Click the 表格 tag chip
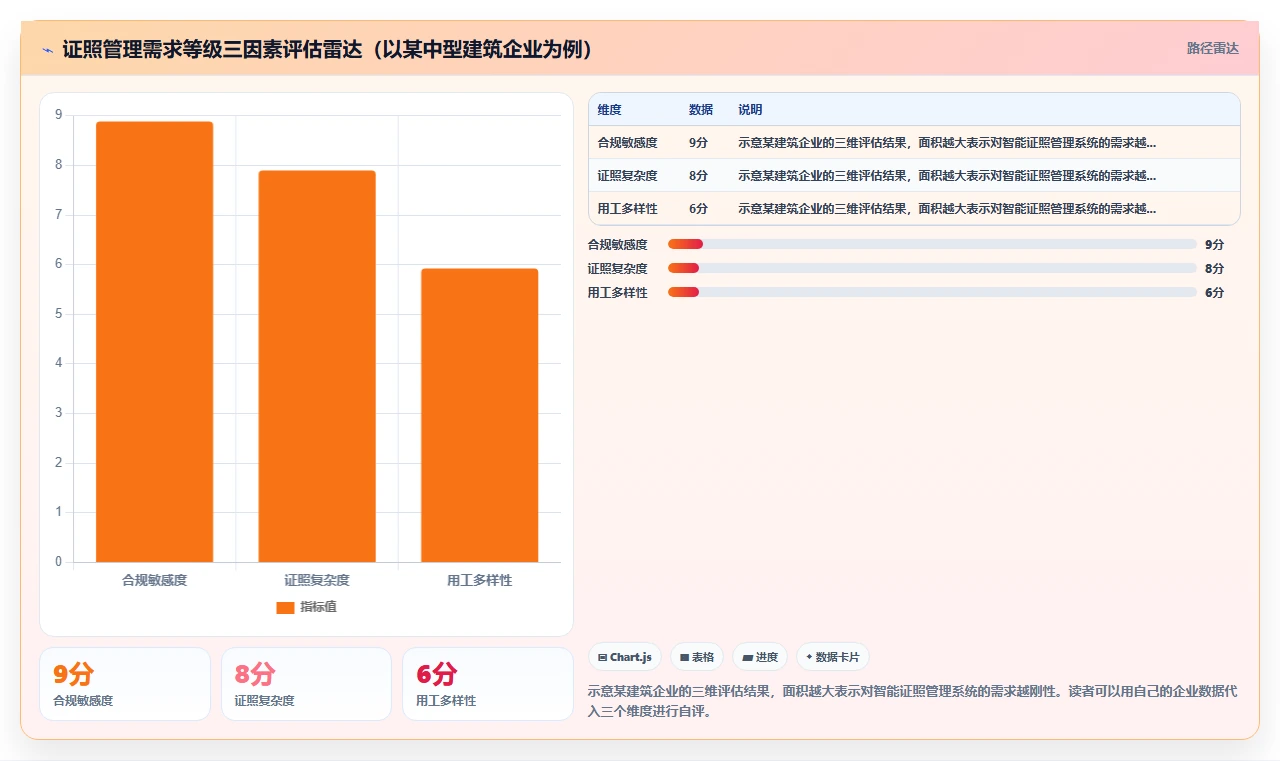Viewport: 1280px width, 761px height. [x=697, y=657]
